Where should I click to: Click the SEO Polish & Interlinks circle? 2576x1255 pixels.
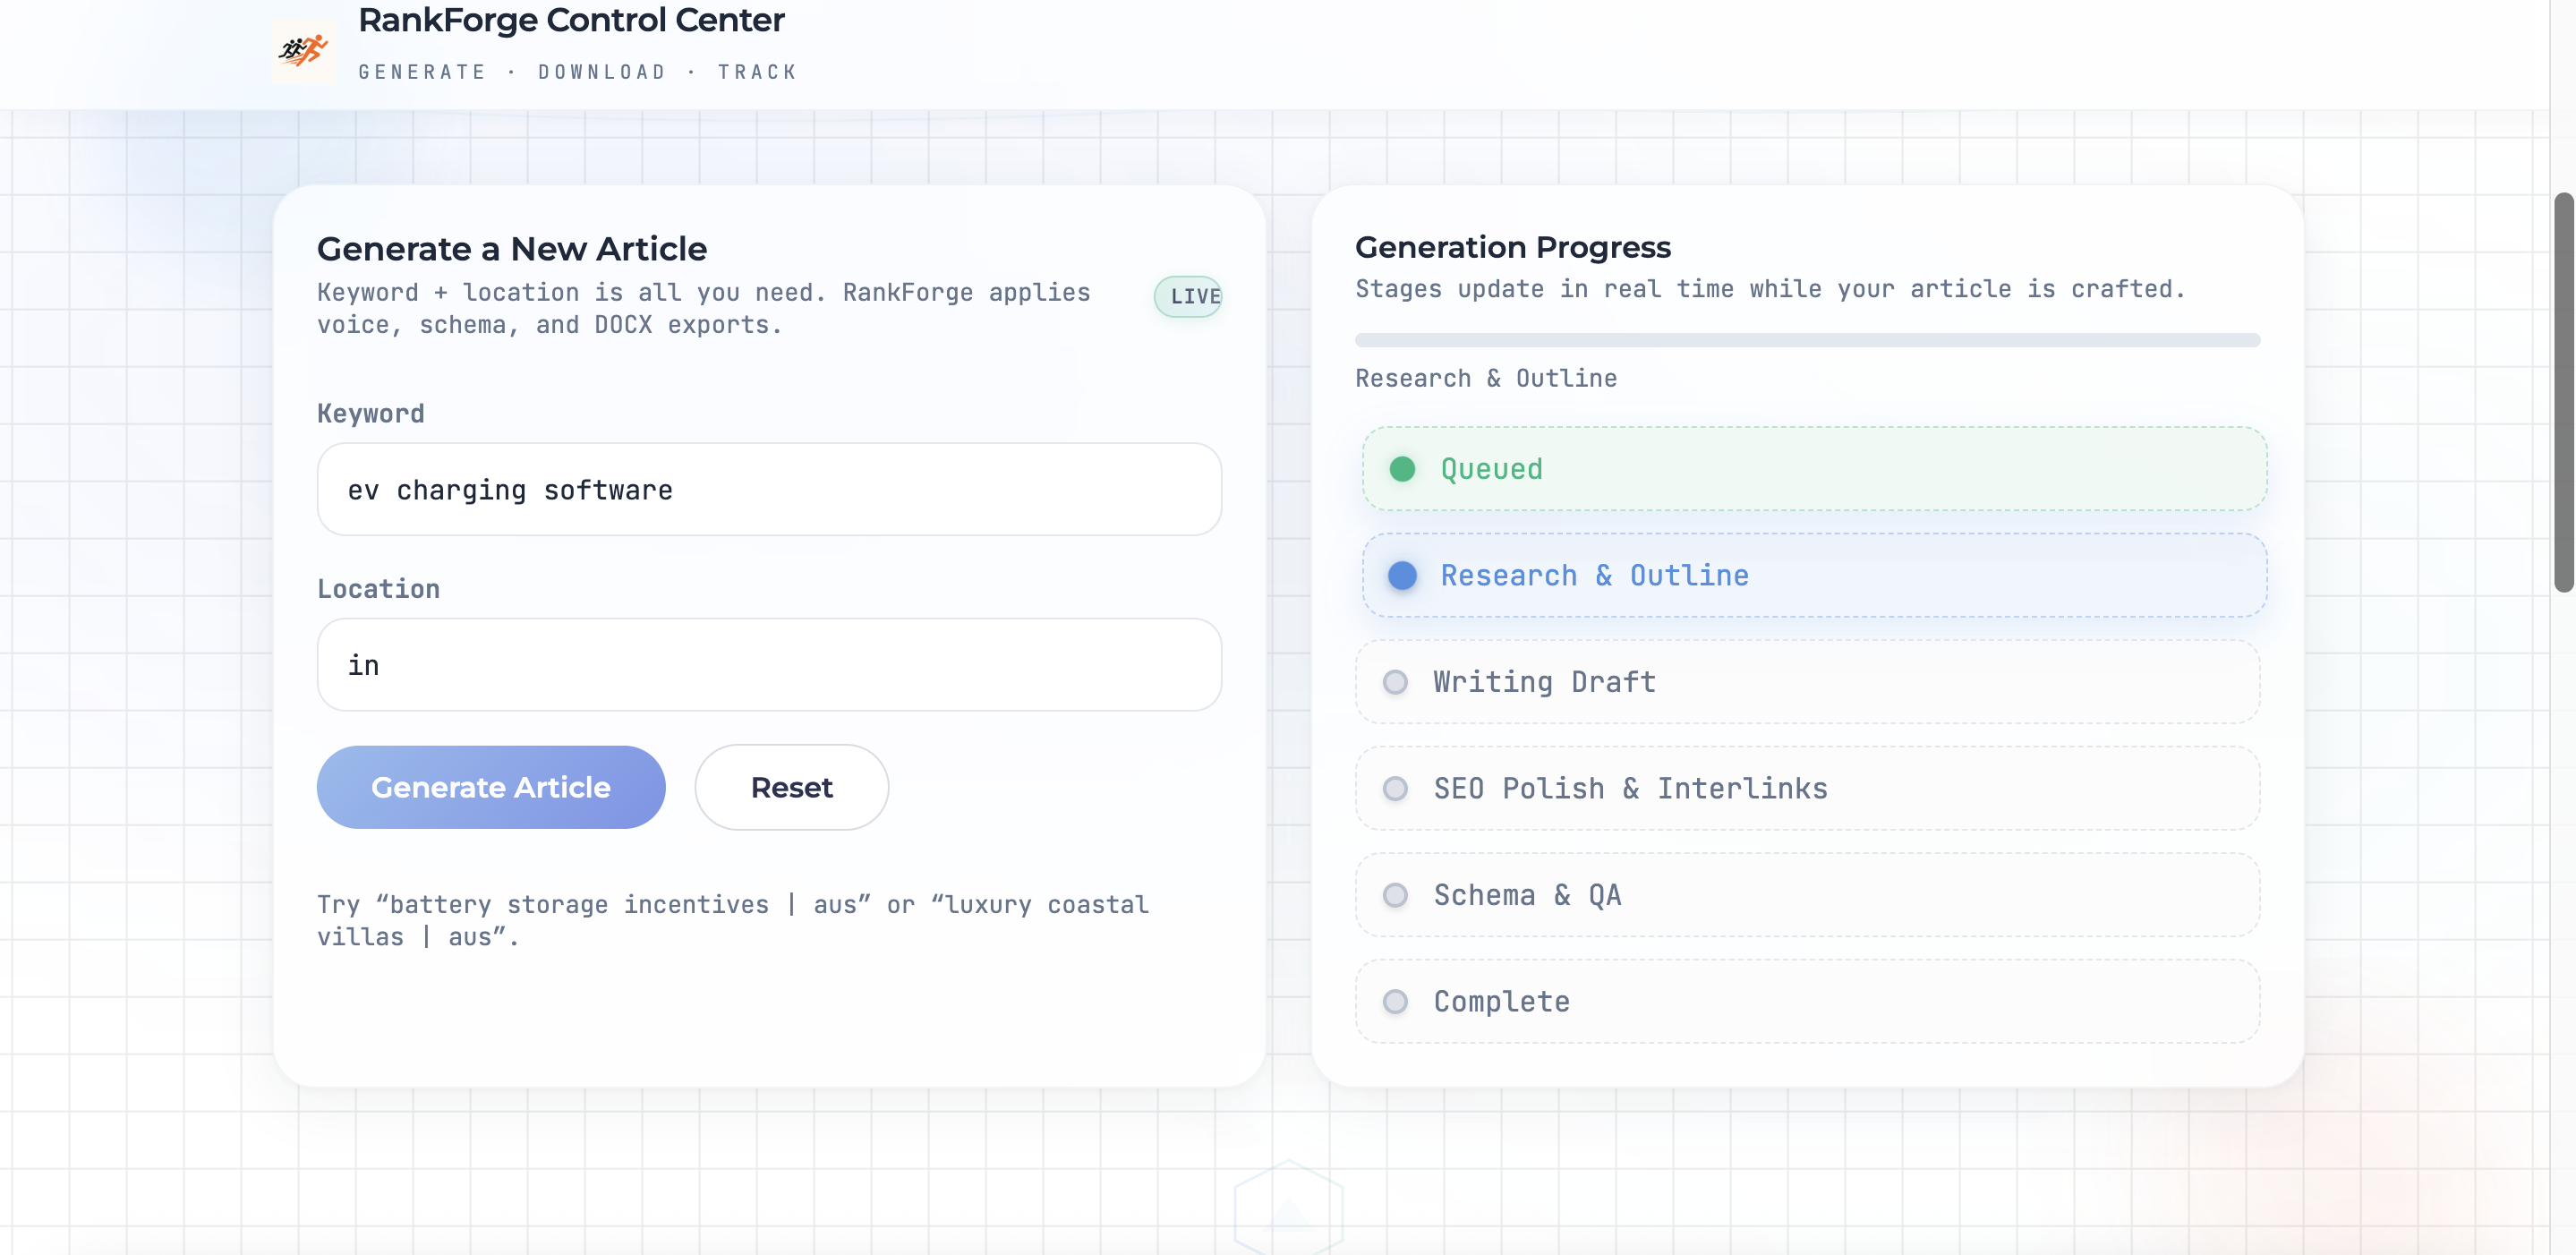tap(1395, 789)
